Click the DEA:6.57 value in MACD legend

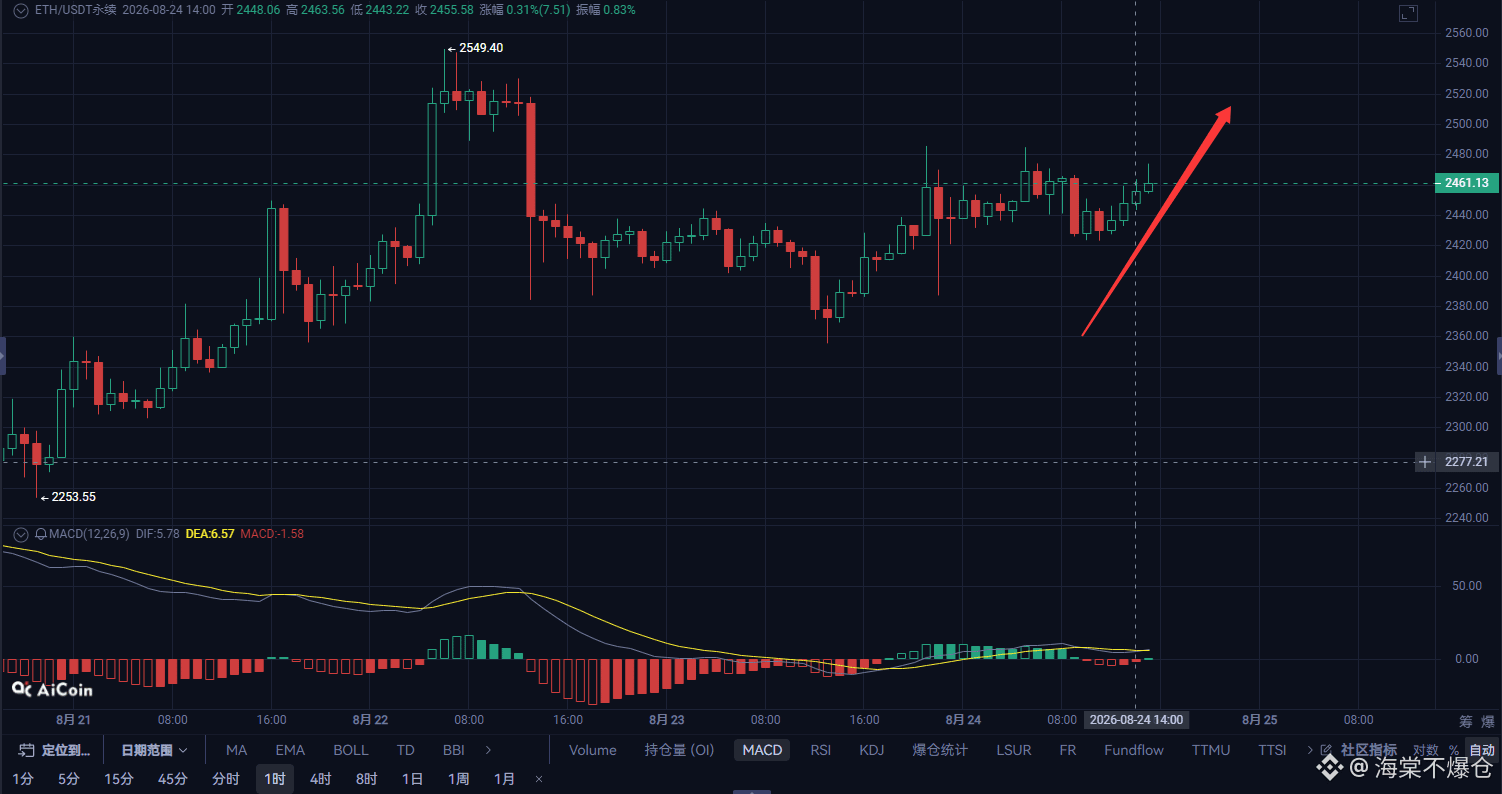[x=210, y=534]
